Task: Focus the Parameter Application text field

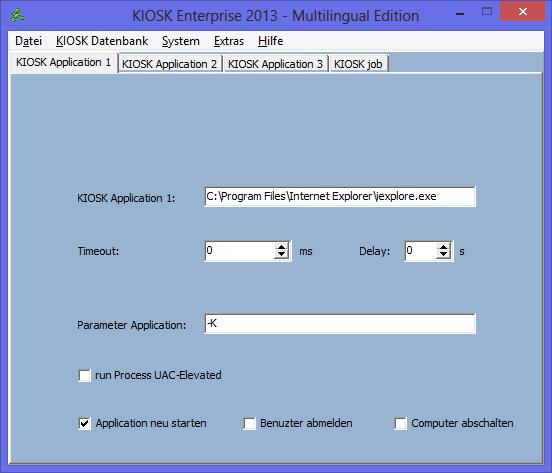Action: (x=340, y=324)
